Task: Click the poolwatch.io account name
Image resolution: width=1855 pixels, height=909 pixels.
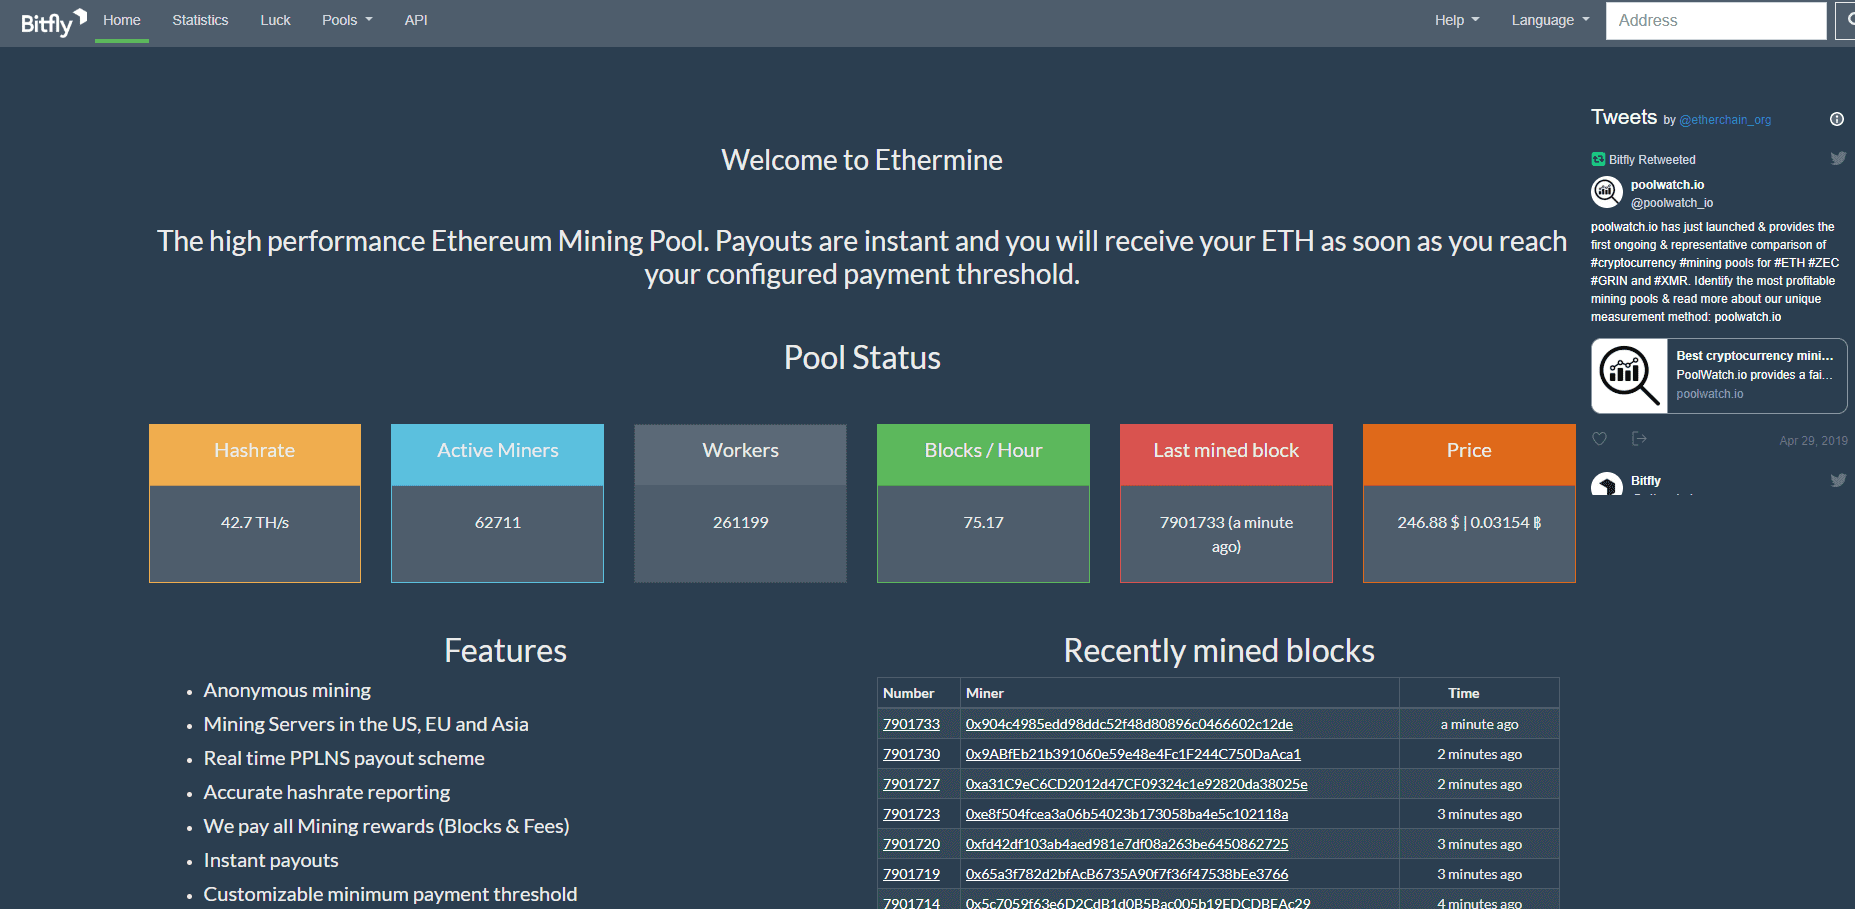Action: pyautogui.click(x=1667, y=185)
